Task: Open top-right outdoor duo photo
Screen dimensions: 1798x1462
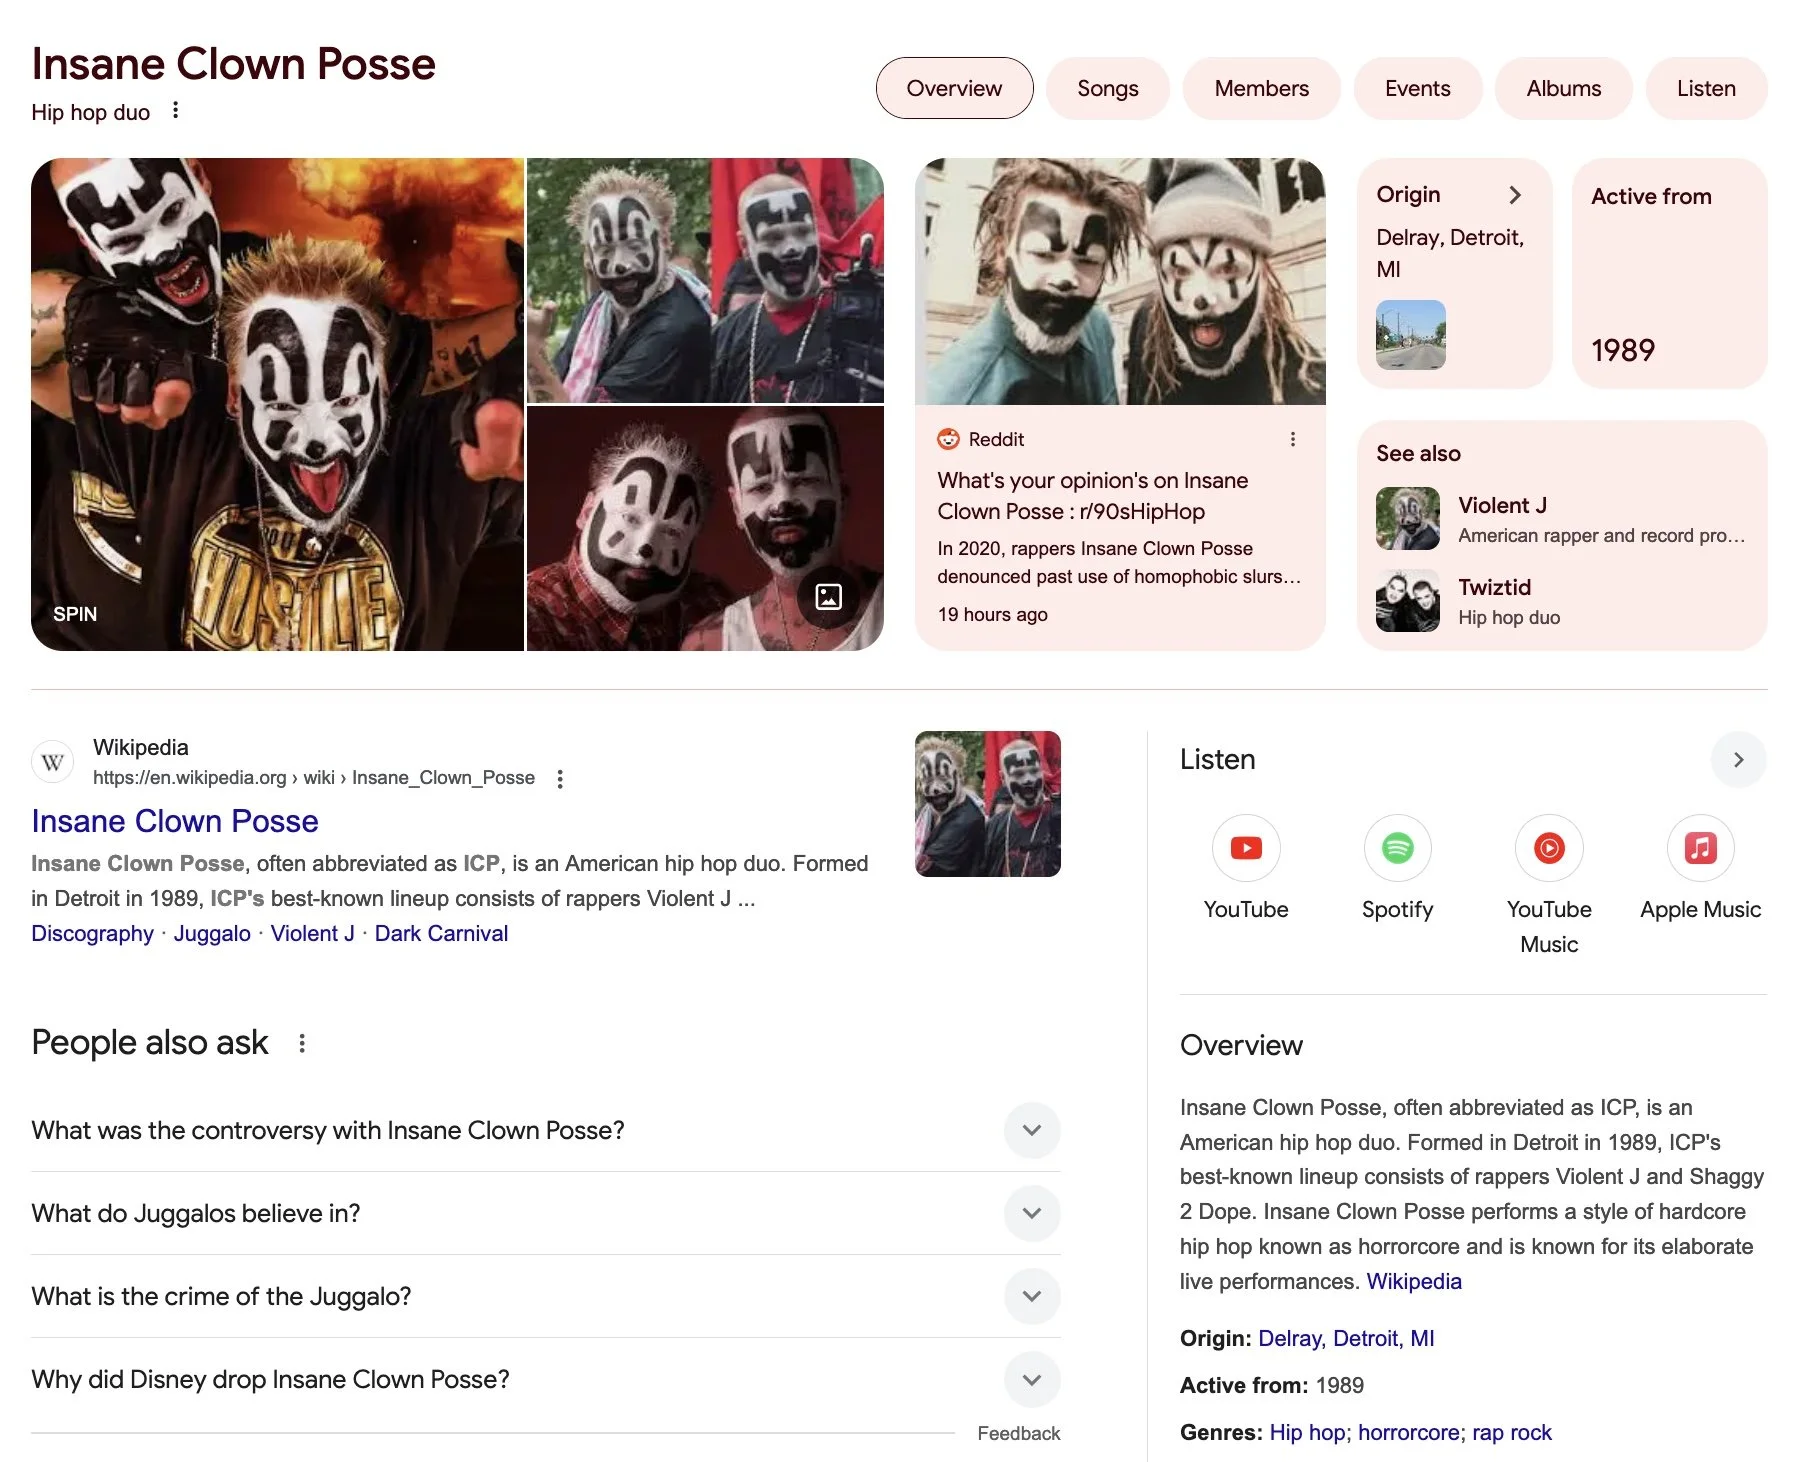Action: (705, 280)
